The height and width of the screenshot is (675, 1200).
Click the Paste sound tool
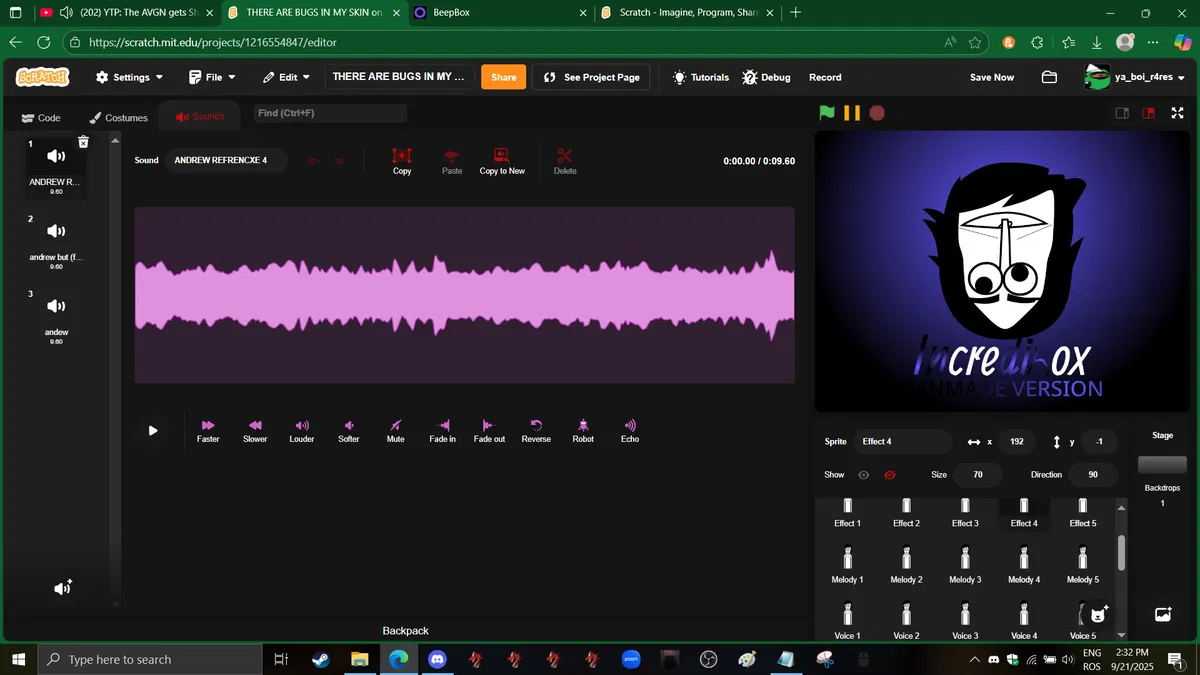(452, 161)
